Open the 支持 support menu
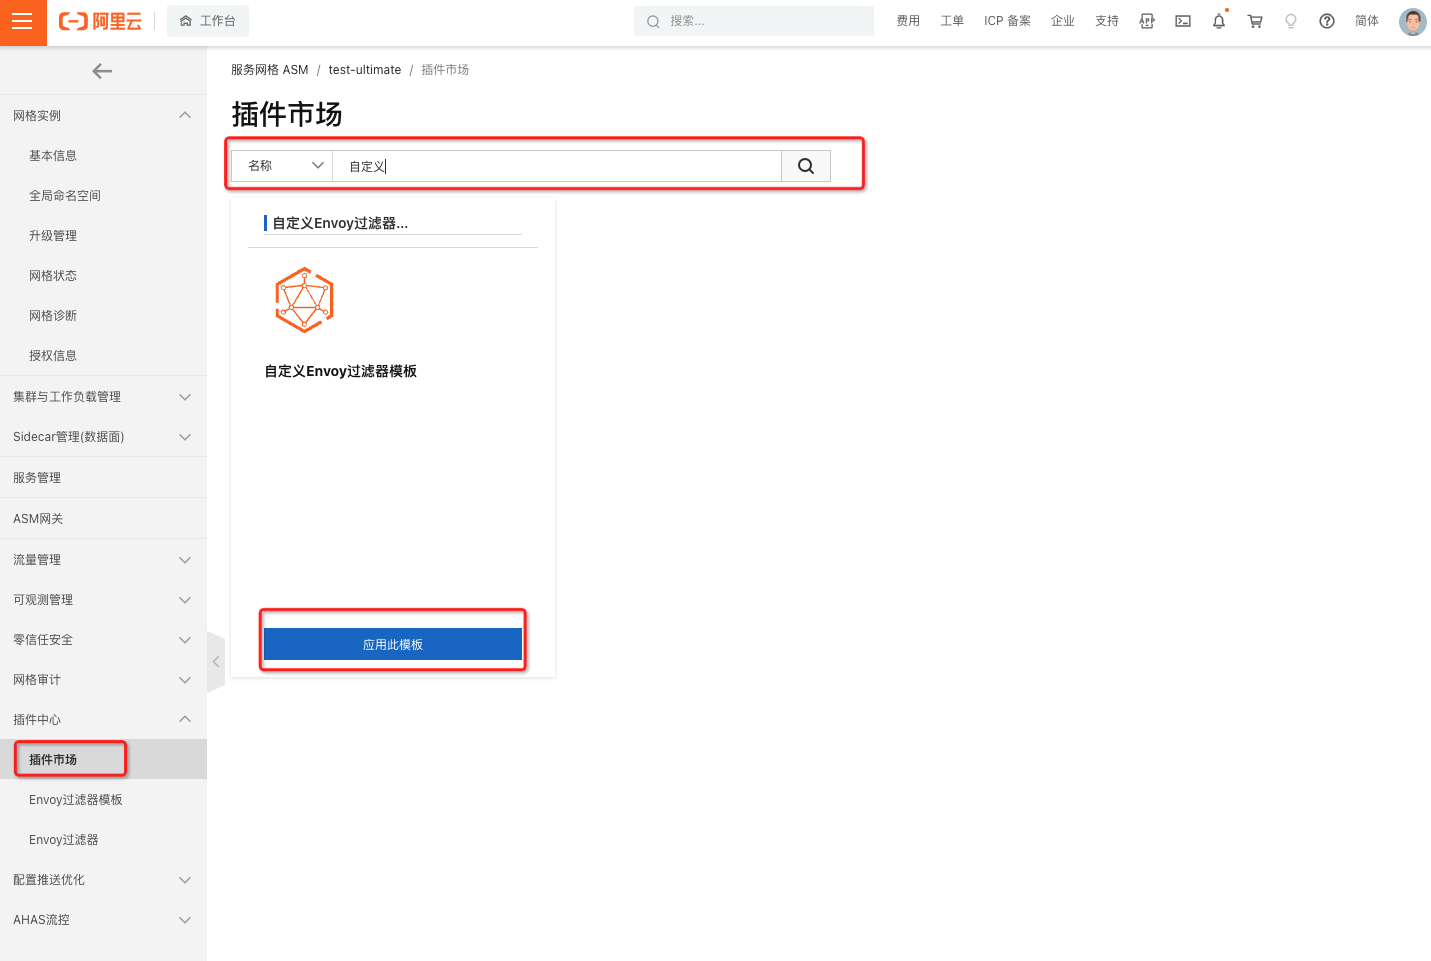This screenshot has width=1431, height=961. click(1107, 21)
